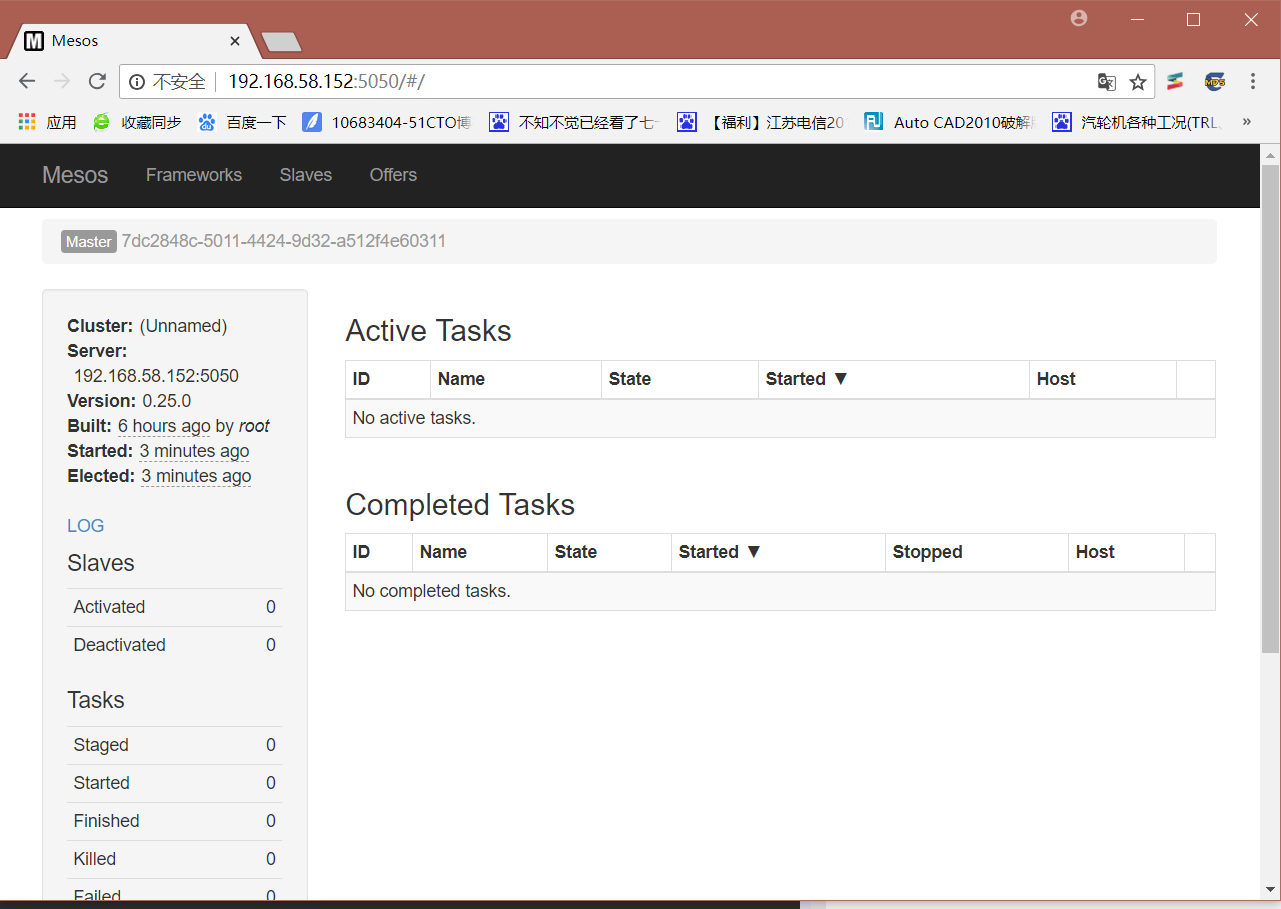Open the 收藏同步 bookmark

[137, 122]
